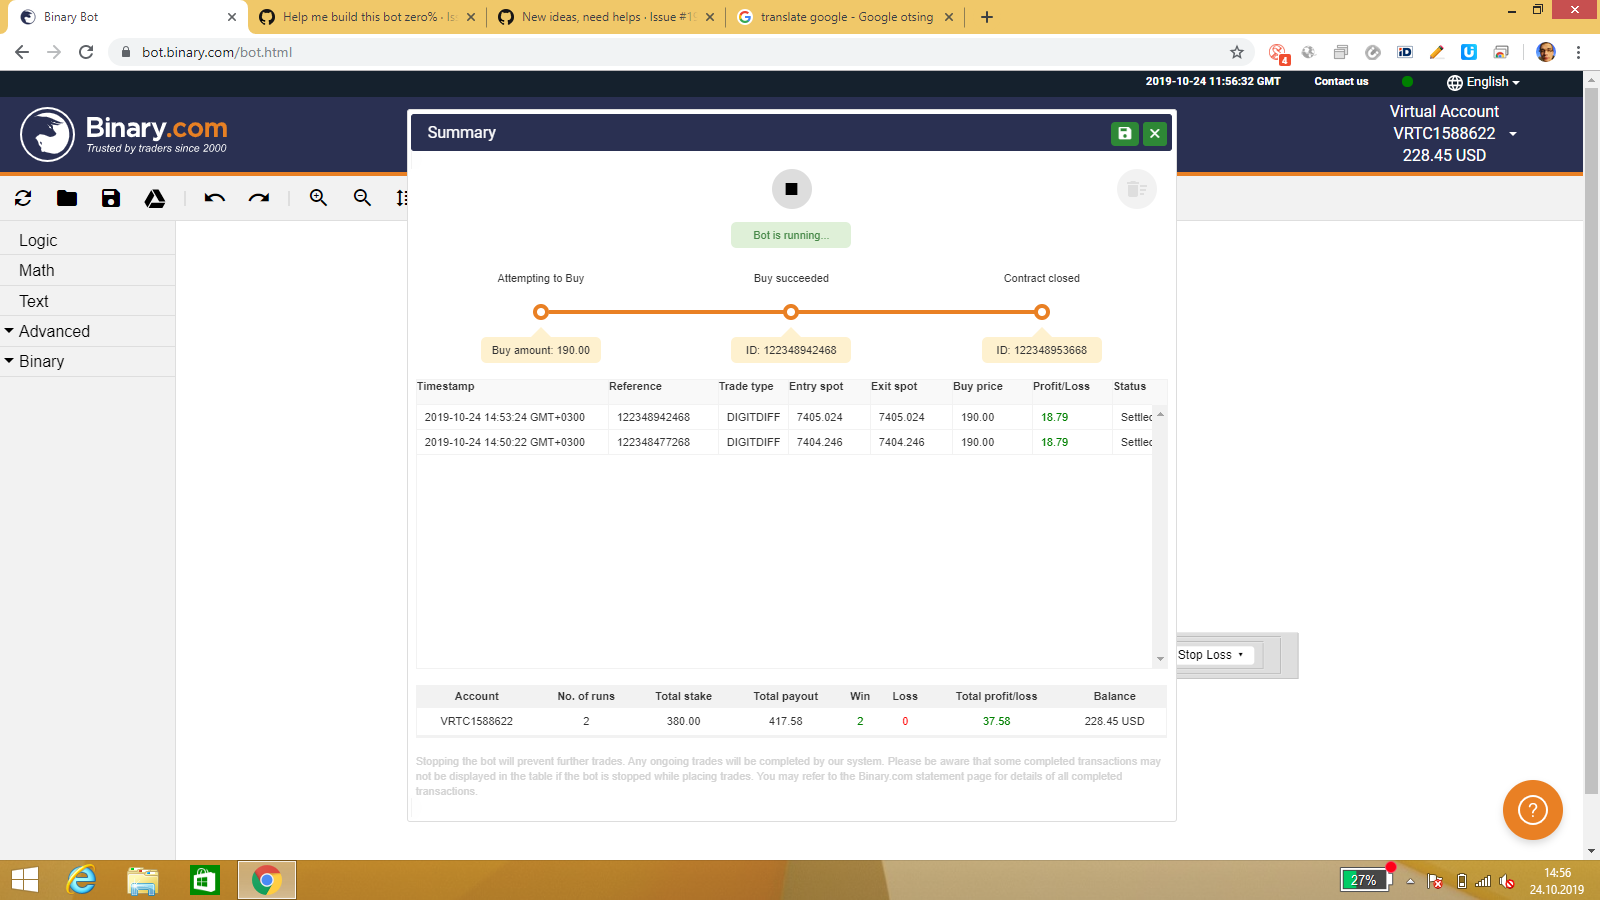Viewport: 1600px width, 900px height.
Task: Redo the last block change
Action: pos(259,198)
